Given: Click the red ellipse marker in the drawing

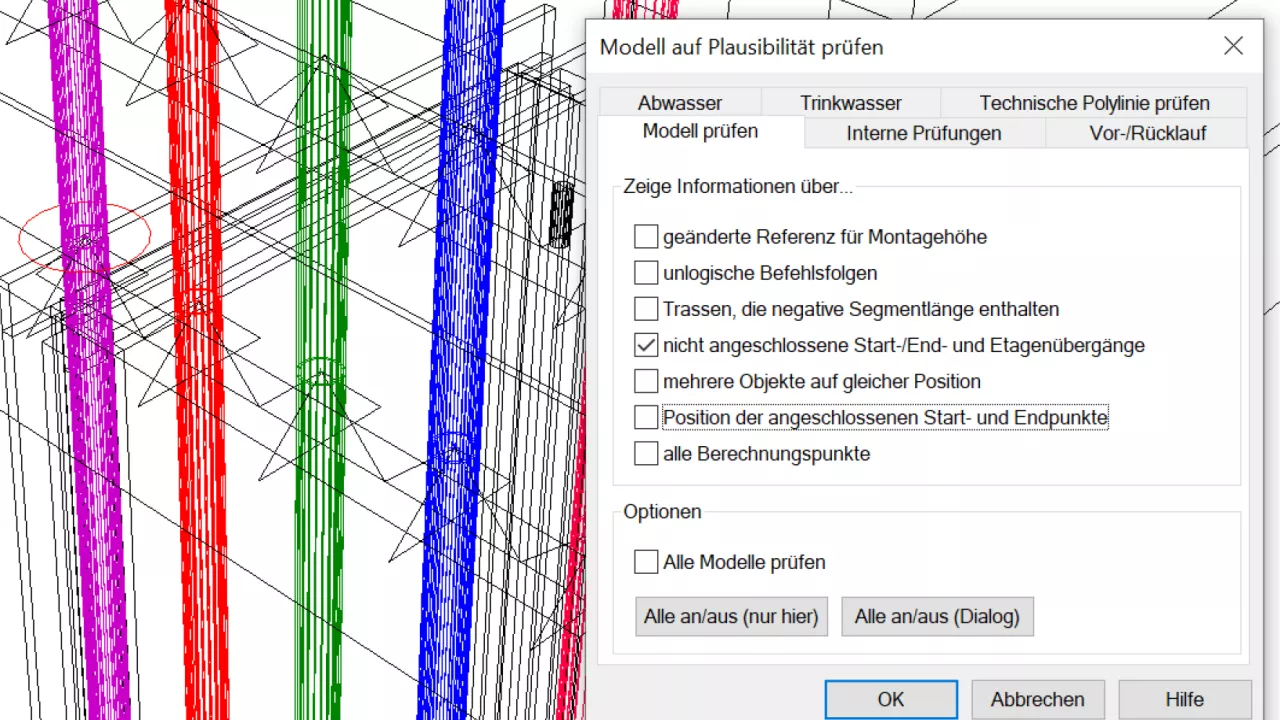Looking at the screenshot, I should point(85,237).
